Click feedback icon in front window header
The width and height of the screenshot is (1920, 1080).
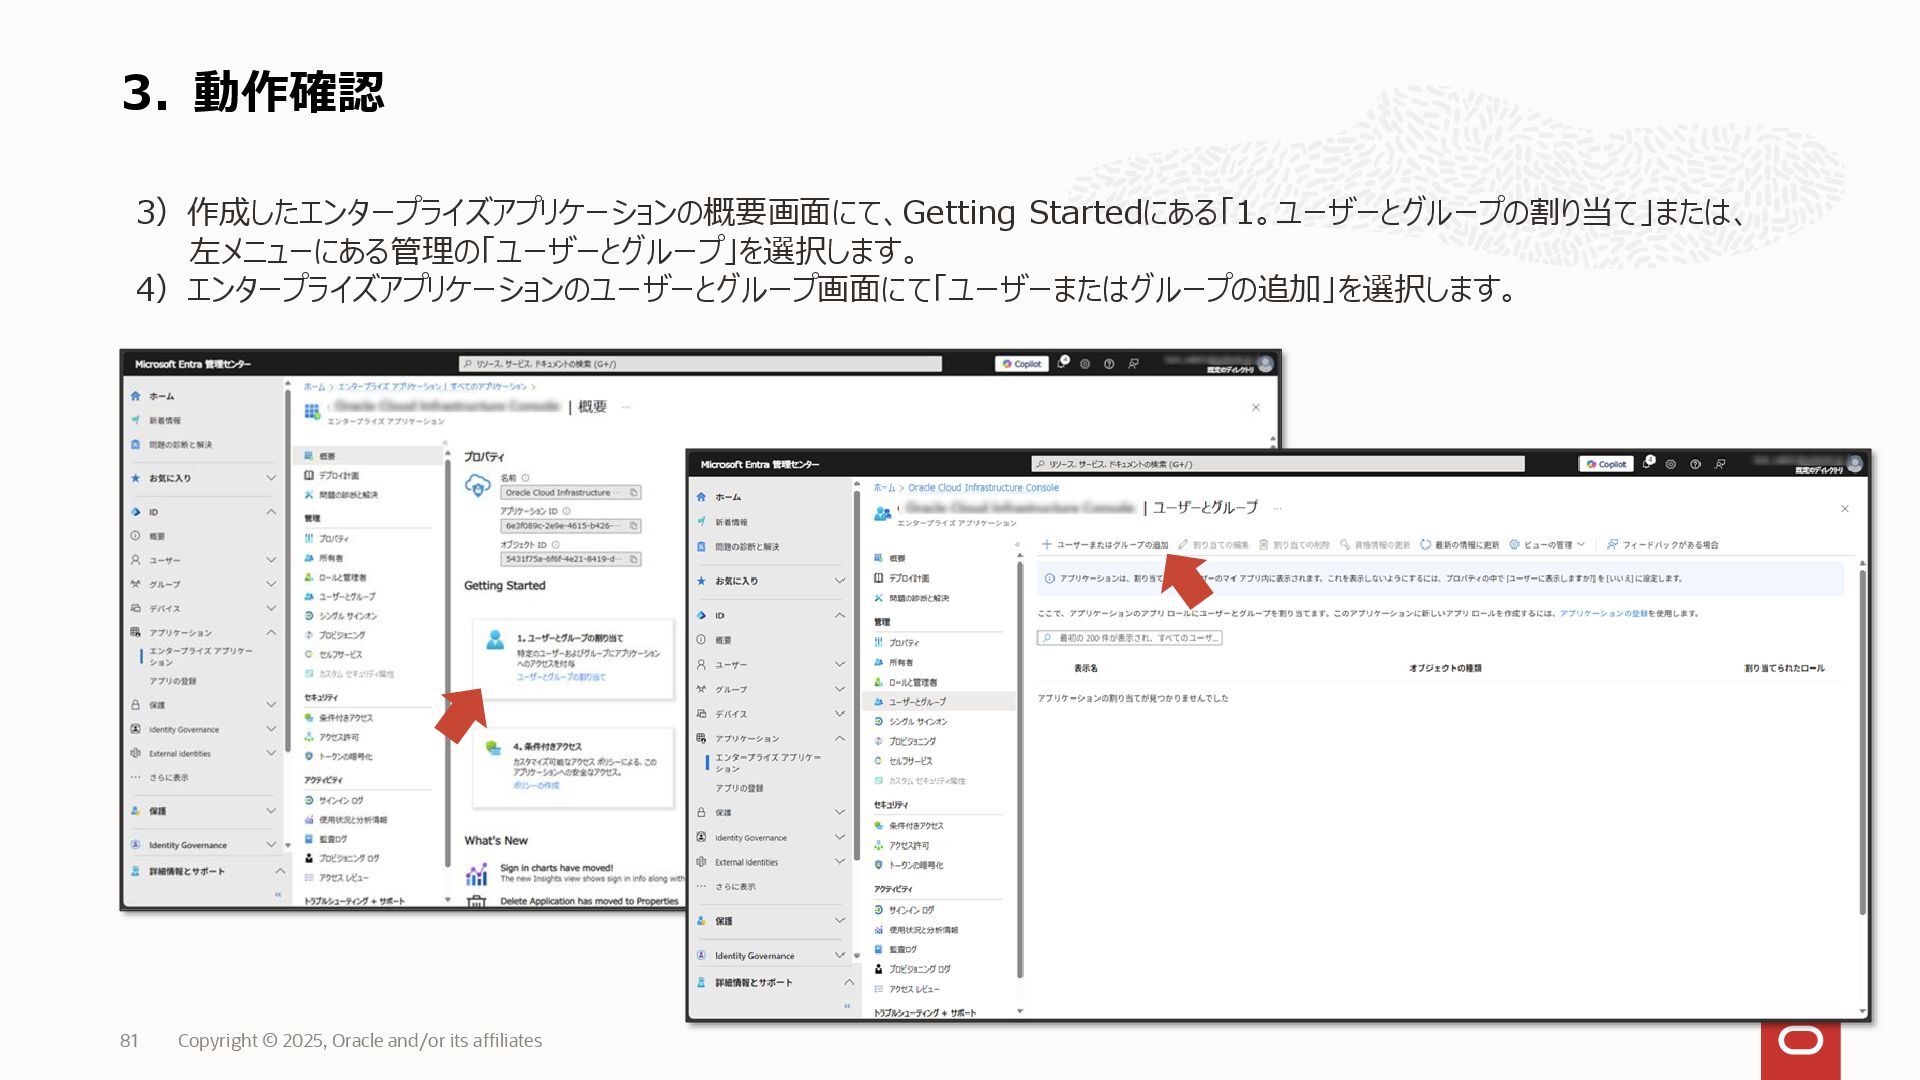1720,464
